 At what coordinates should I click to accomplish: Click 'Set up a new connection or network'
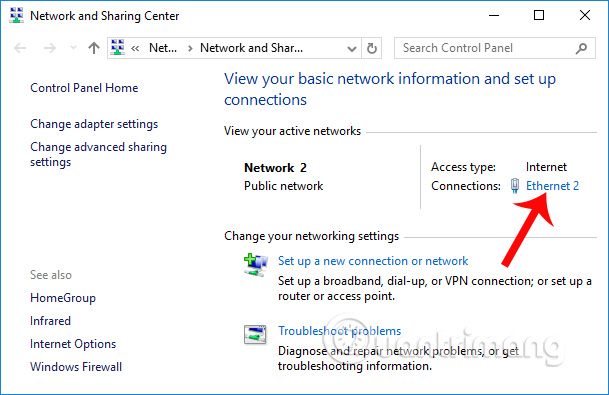coord(373,261)
